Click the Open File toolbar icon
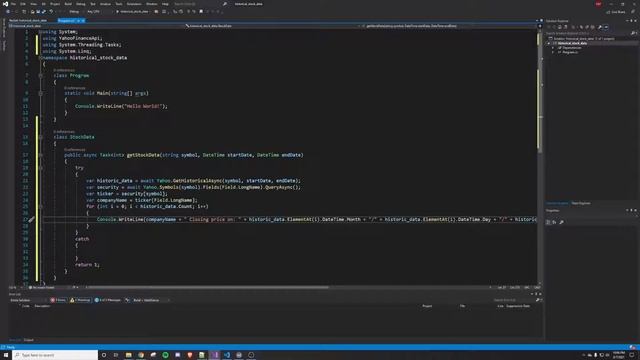Screen dimensions: 640x360 [33, 12]
